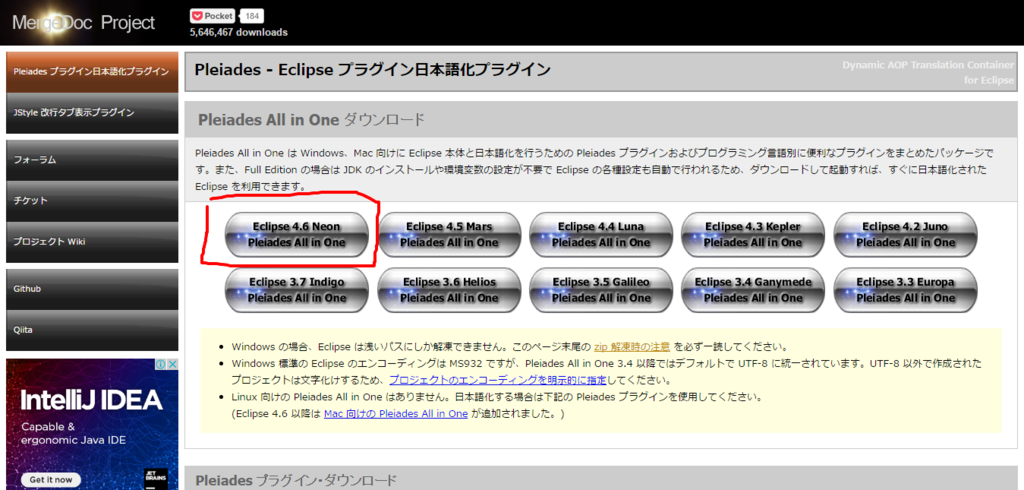
Task: Download Eclipse 3.5 Galileo Pleiades All in One
Action: tap(601, 290)
